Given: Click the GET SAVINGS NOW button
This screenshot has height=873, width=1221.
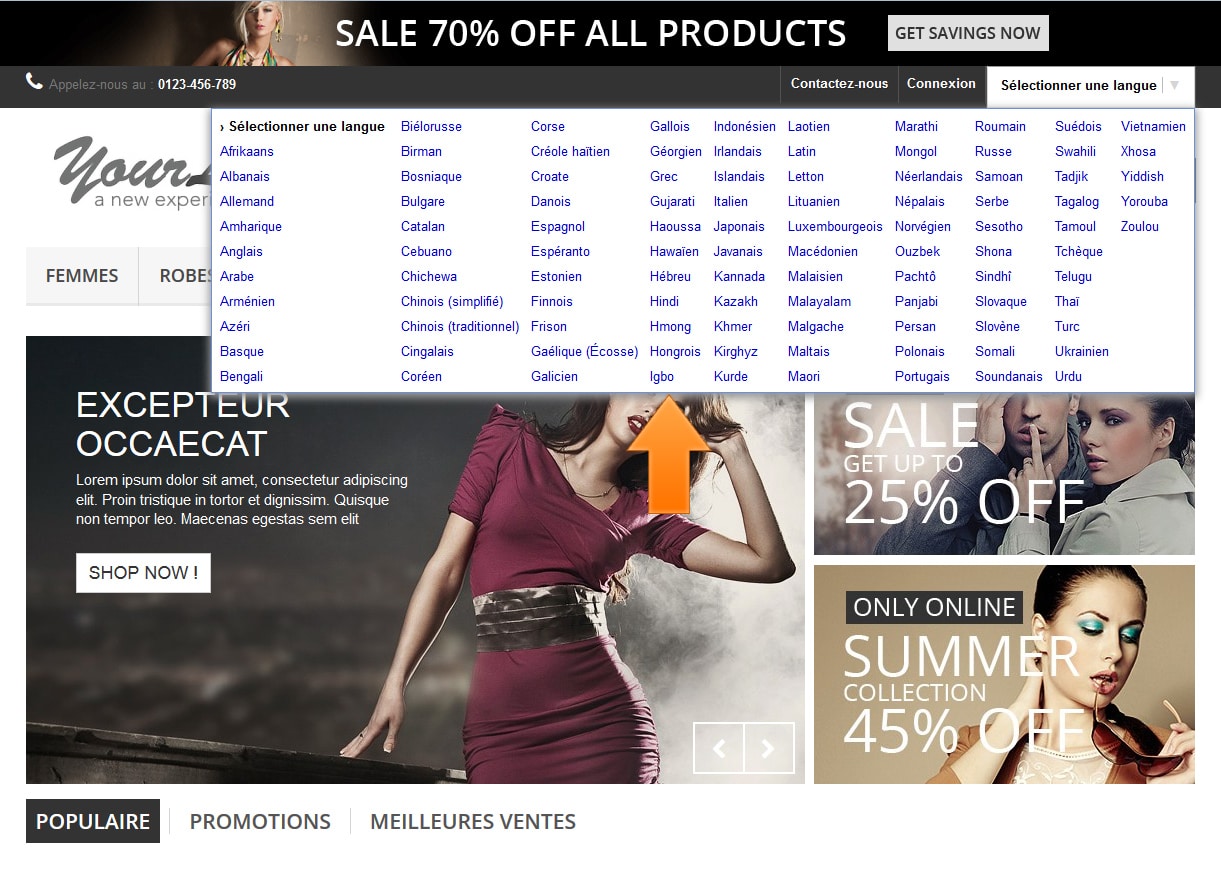Looking at the screenshot, I should 968,33.
